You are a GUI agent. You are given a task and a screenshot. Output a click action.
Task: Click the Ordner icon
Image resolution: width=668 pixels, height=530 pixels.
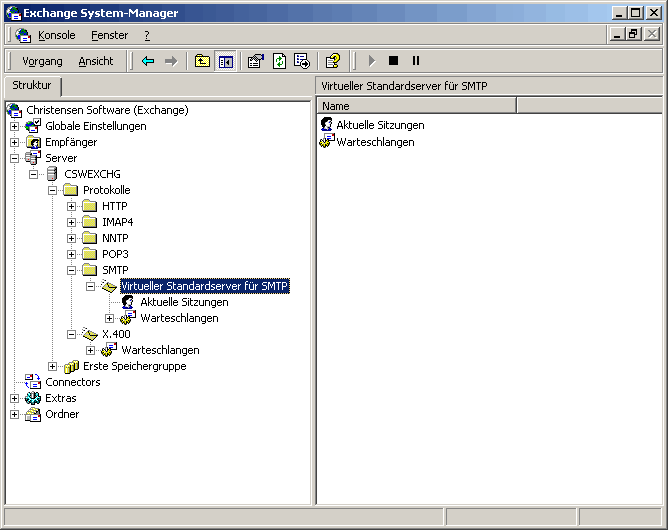33,414
